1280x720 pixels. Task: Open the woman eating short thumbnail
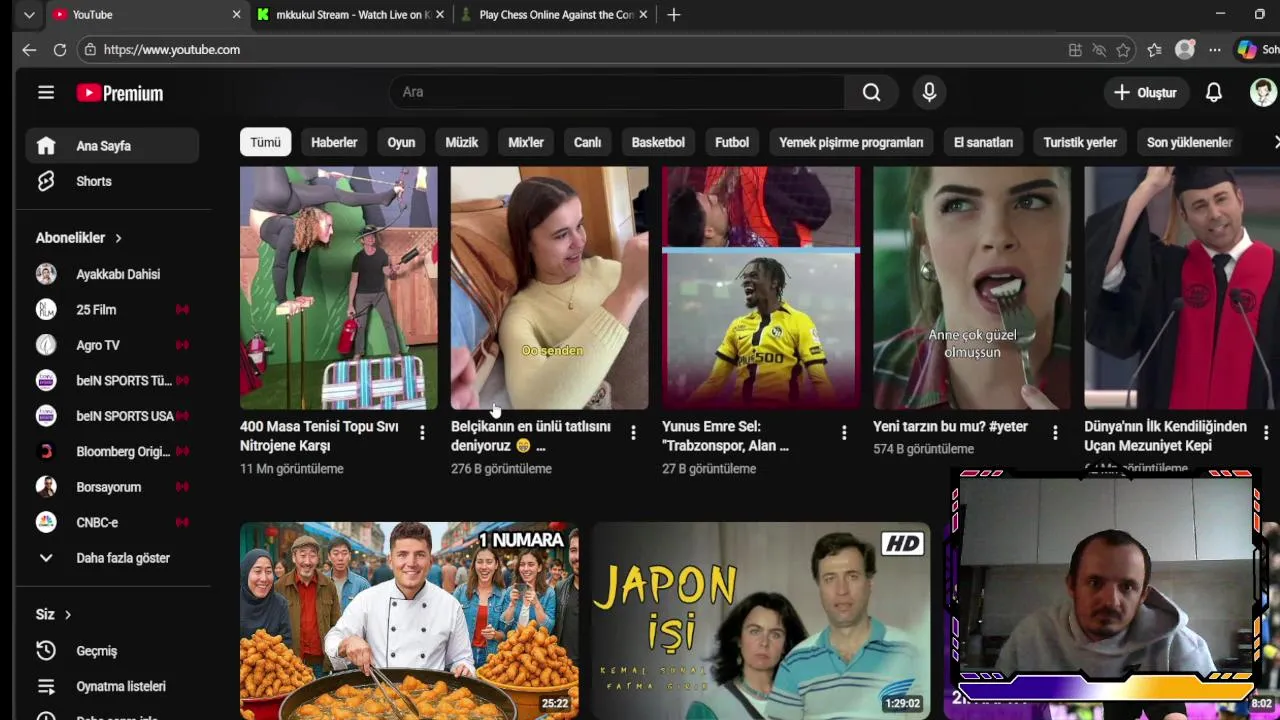[971, 288]
